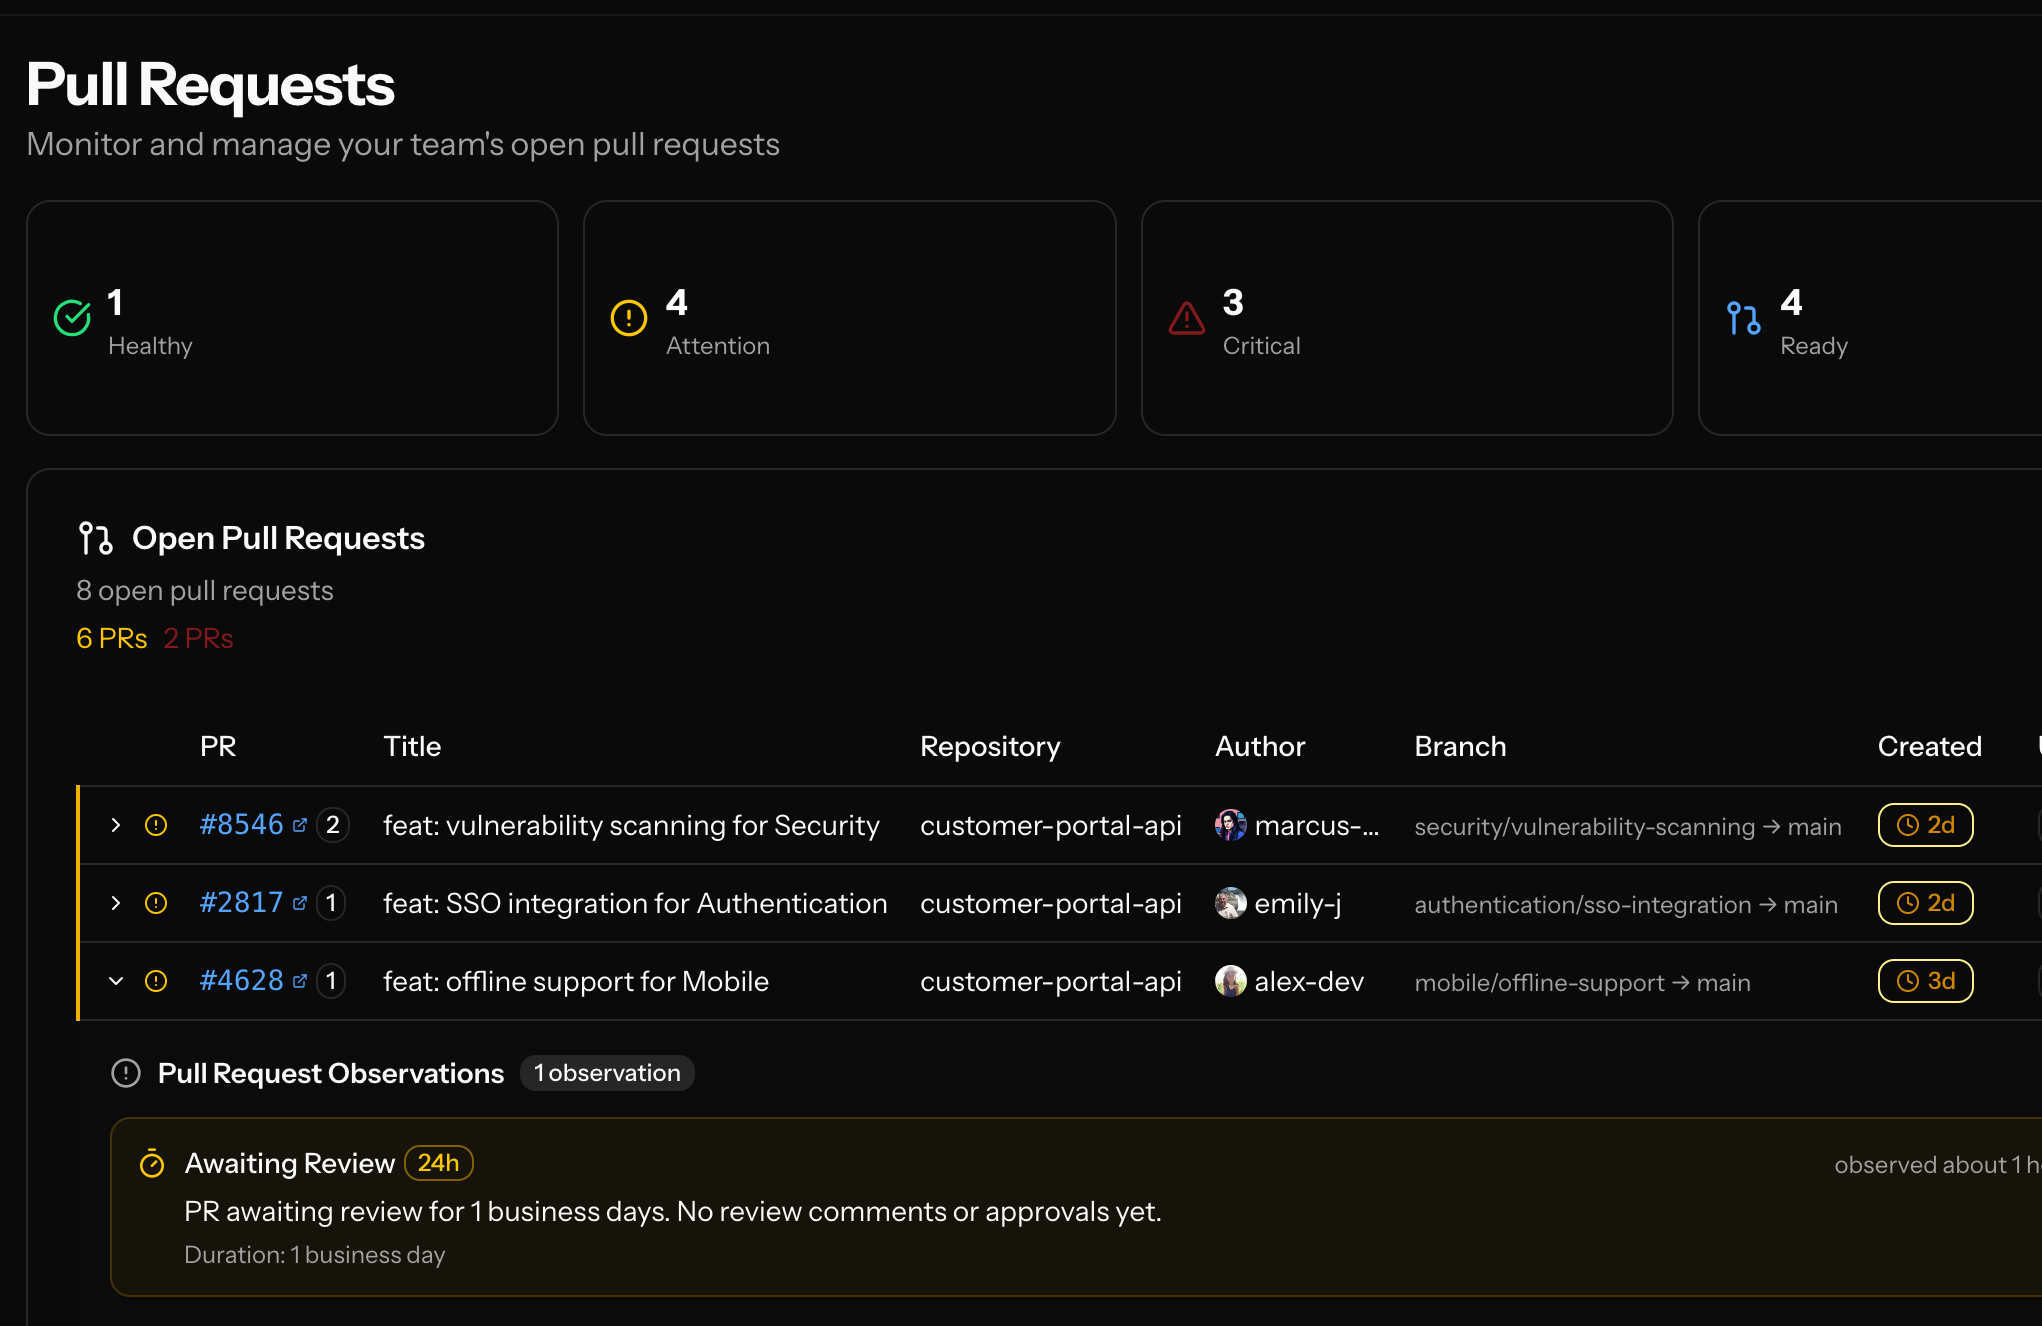Click branch 'mobile/offline-support → main'
Image resolution: width=2042 pixels, height=1326 pixels.
click(x=1582, y=983)
